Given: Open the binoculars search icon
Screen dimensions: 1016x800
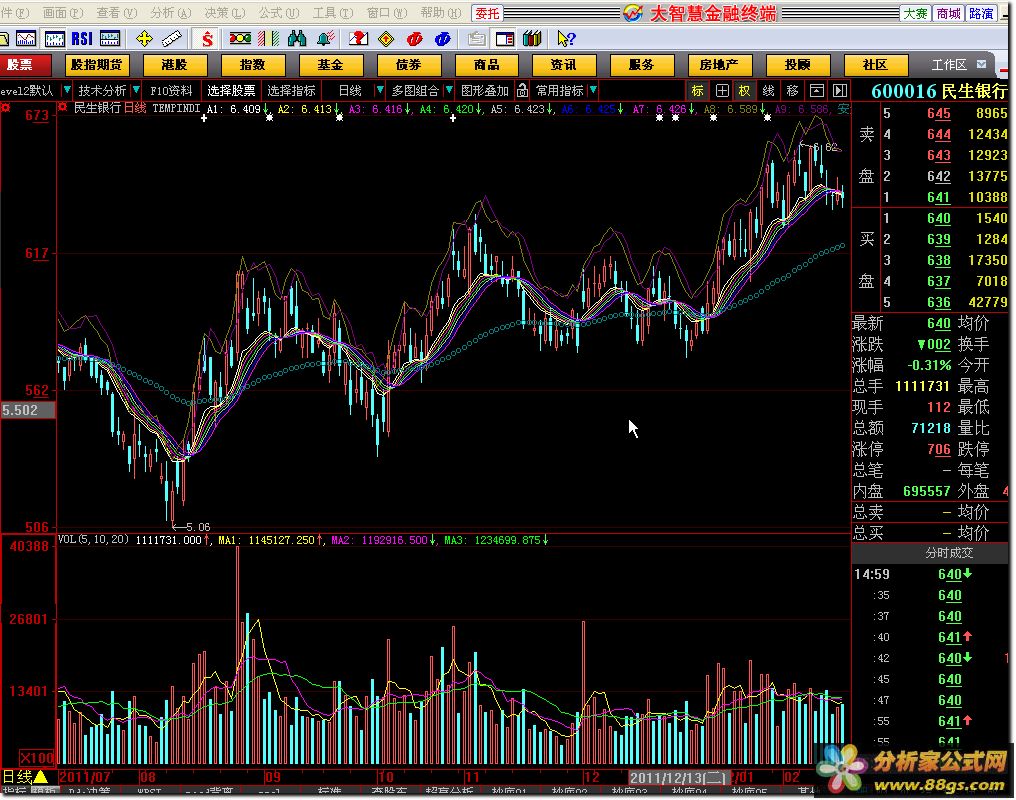Looking at the screenshot, I should coord(297,39).
